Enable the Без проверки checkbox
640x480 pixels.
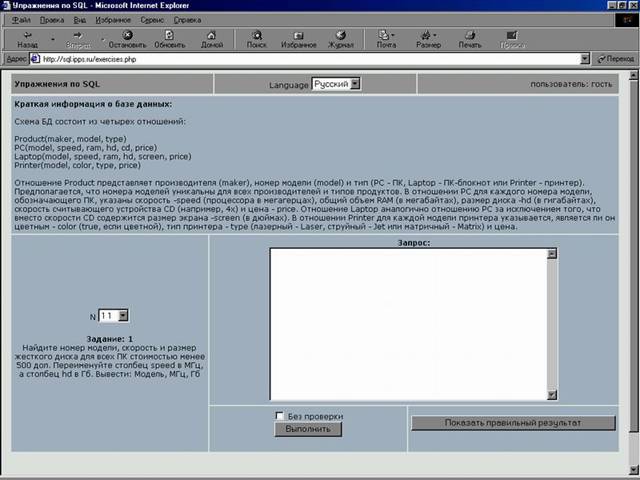click(x=280, y=416)
